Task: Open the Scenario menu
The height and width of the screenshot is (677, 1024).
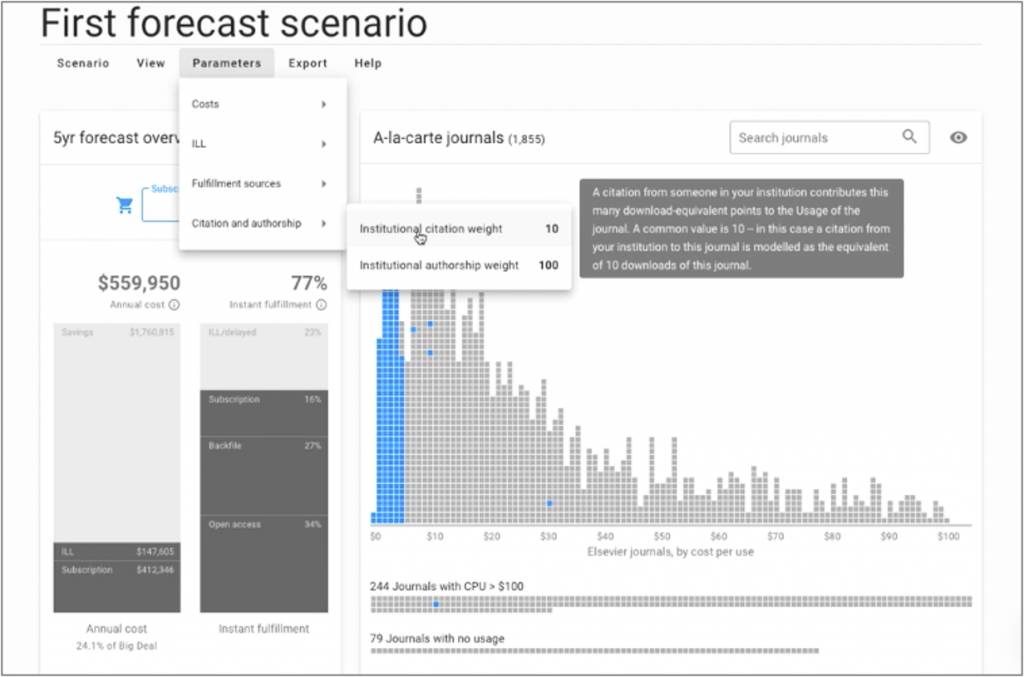Action: click(x=82, y=63)
